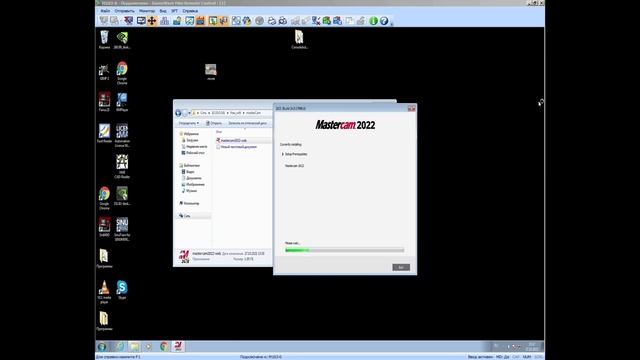The image size is (640, 360).
Task: Select Недавние места in the Explorer sidebar
Action: 196,147
